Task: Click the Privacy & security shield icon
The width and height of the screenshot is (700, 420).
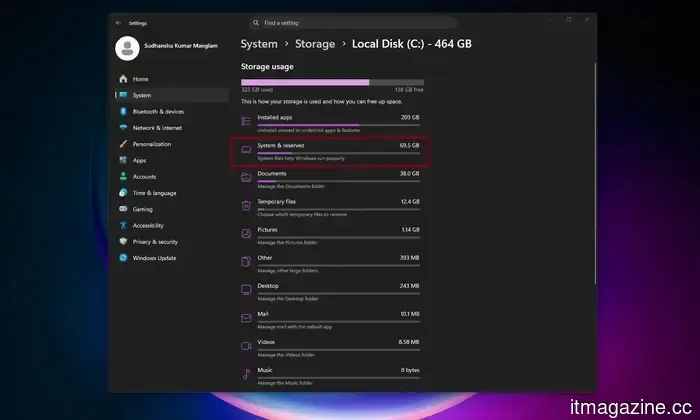Action: point(123,241)
